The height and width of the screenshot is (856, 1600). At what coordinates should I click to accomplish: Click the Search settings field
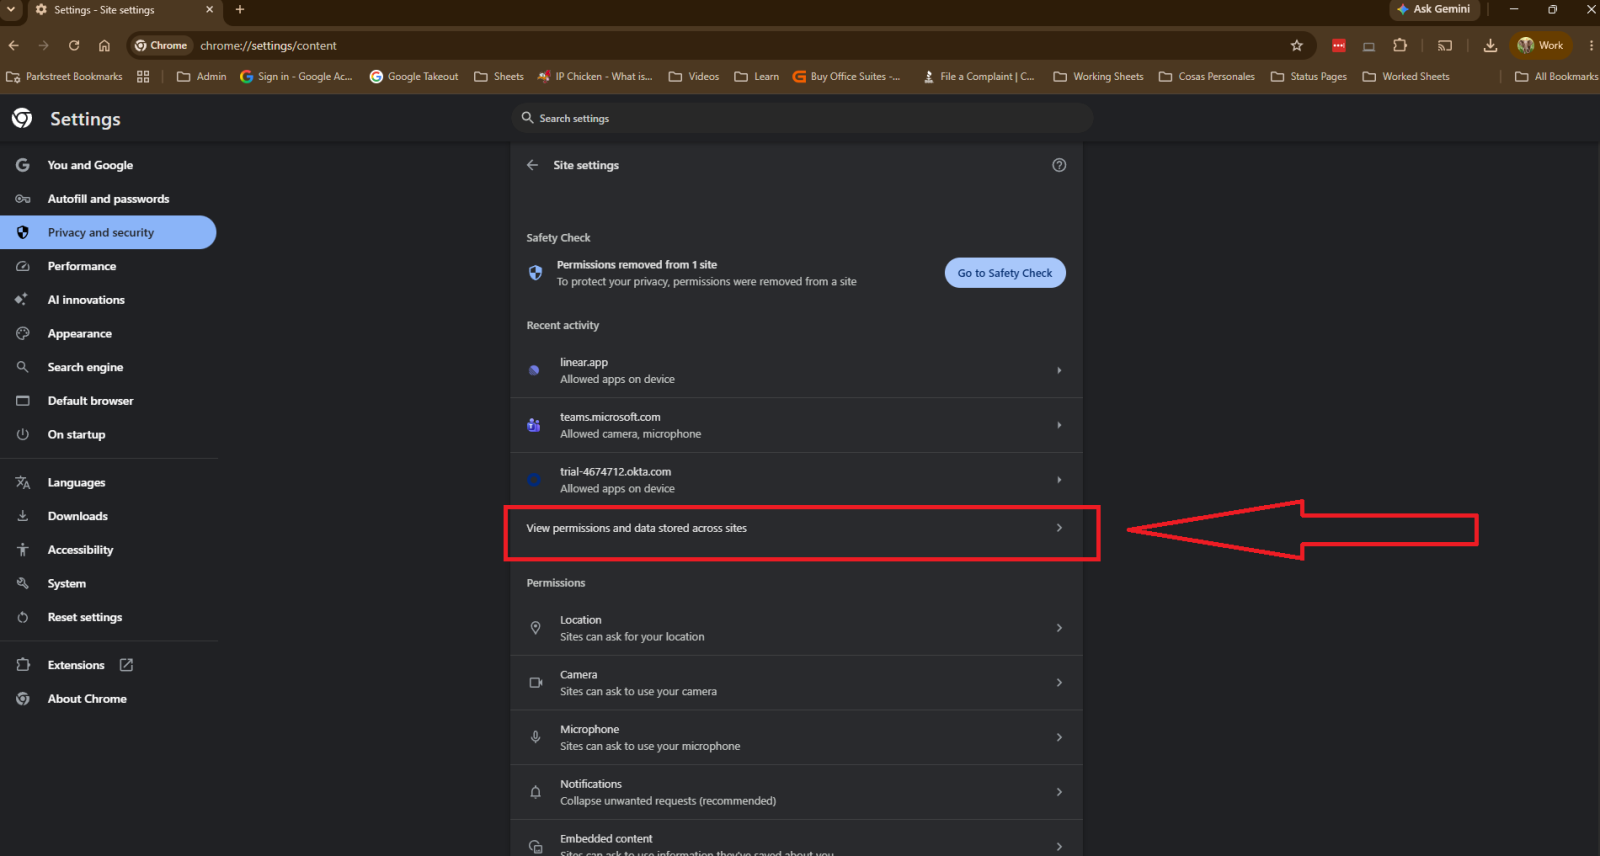coord(802,118)
